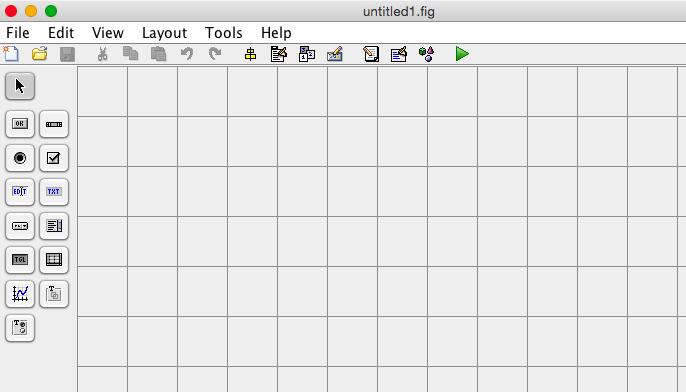Pick the Radio Button component

click(x=20, y=158)
